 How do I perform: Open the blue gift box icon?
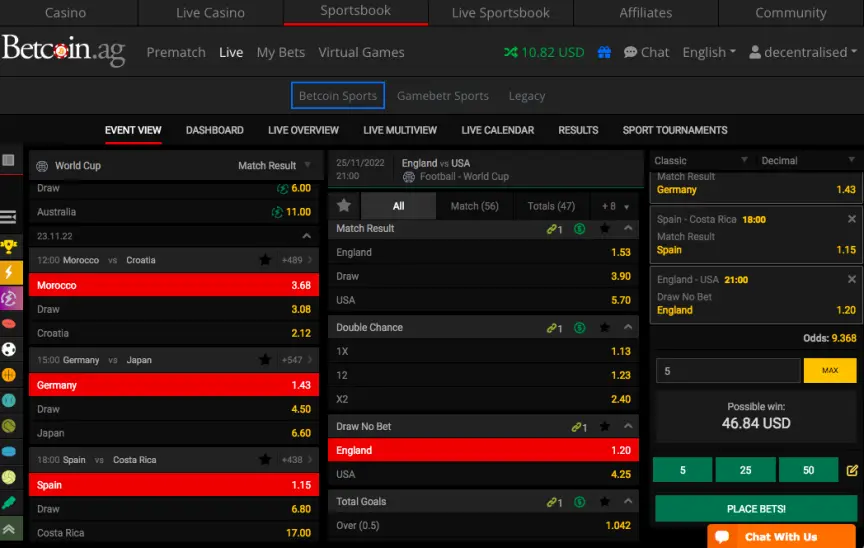pyautogui.click(x=604, y=52)
